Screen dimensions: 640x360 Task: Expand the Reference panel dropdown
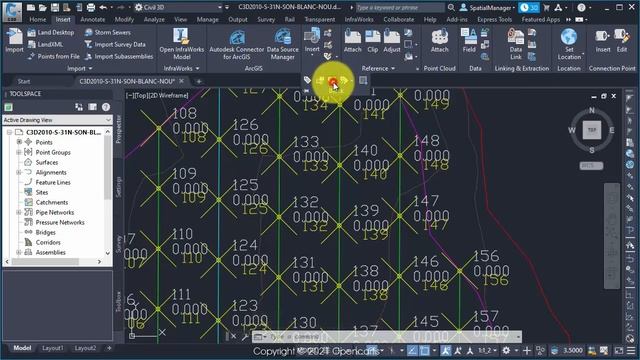click(x=378, y=69)
